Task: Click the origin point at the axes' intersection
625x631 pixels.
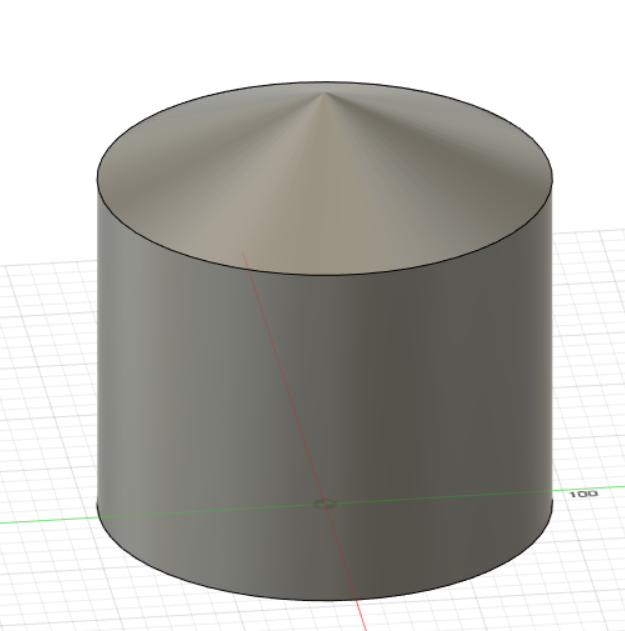Action: [x=324, y=504]
